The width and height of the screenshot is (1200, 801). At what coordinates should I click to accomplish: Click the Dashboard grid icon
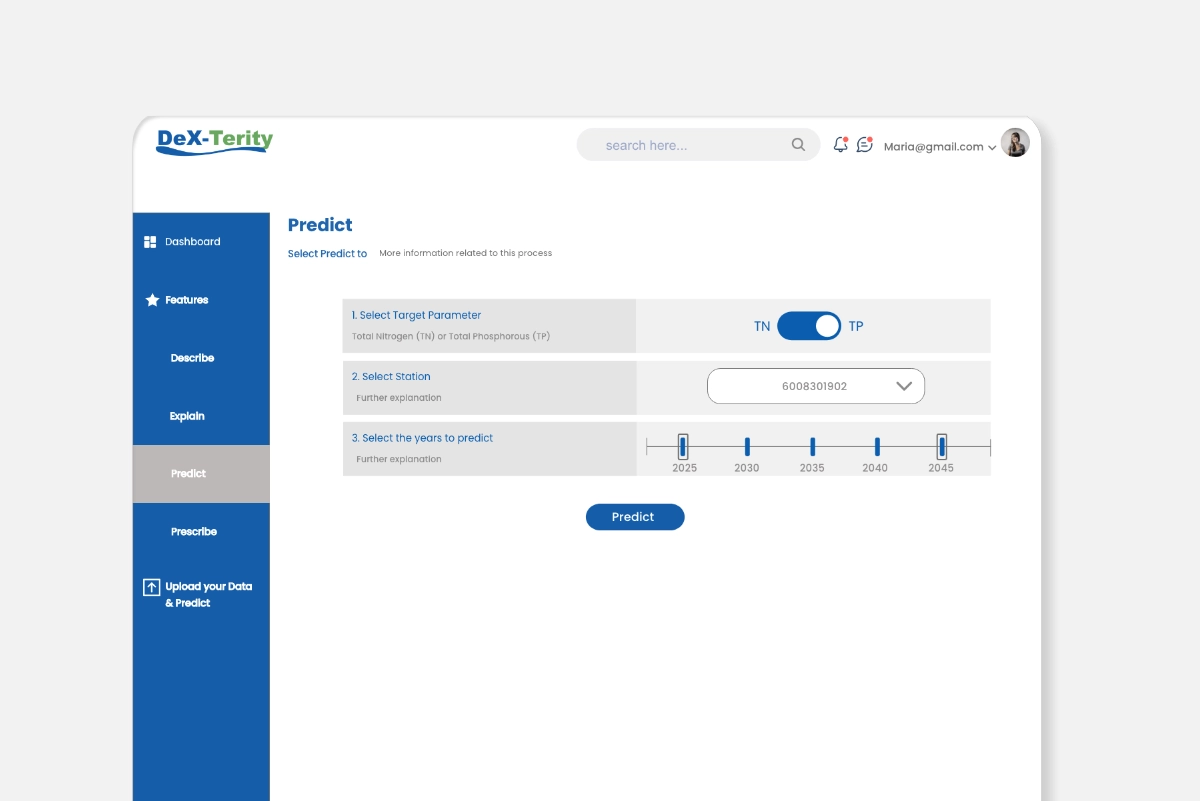(x=150, y=242)
